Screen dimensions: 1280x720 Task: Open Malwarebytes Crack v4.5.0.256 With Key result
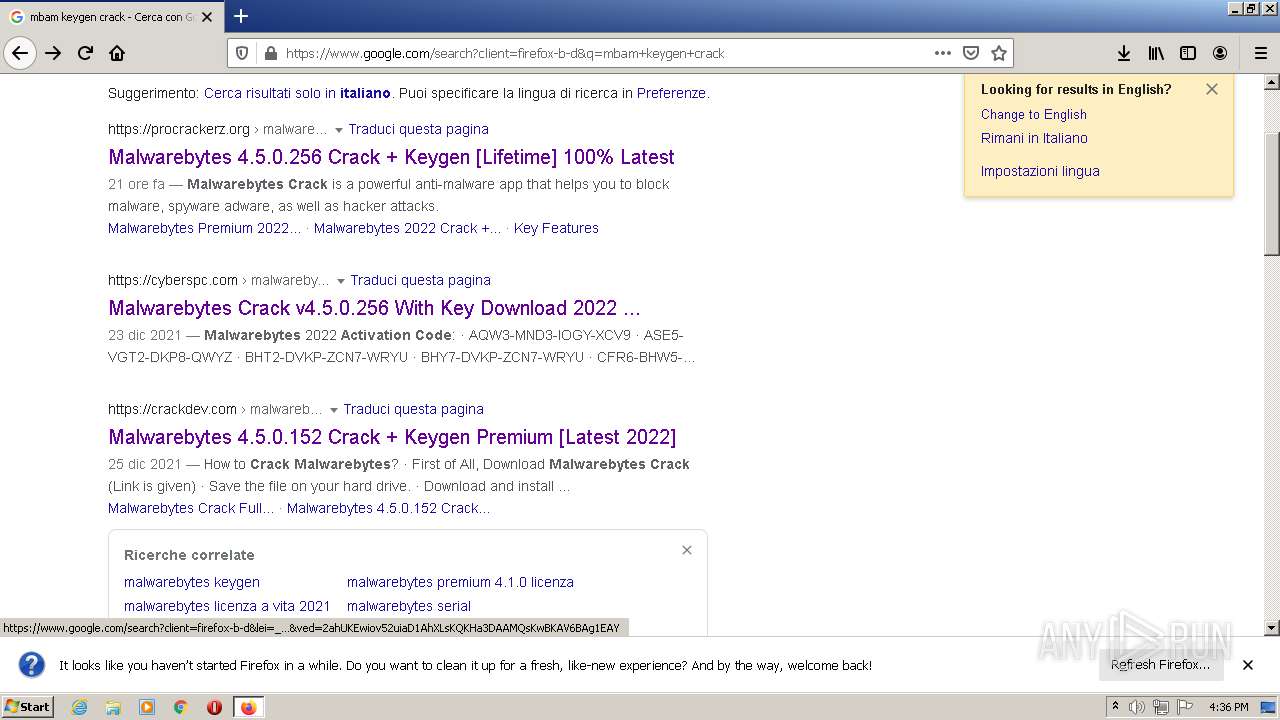[374, 308]
